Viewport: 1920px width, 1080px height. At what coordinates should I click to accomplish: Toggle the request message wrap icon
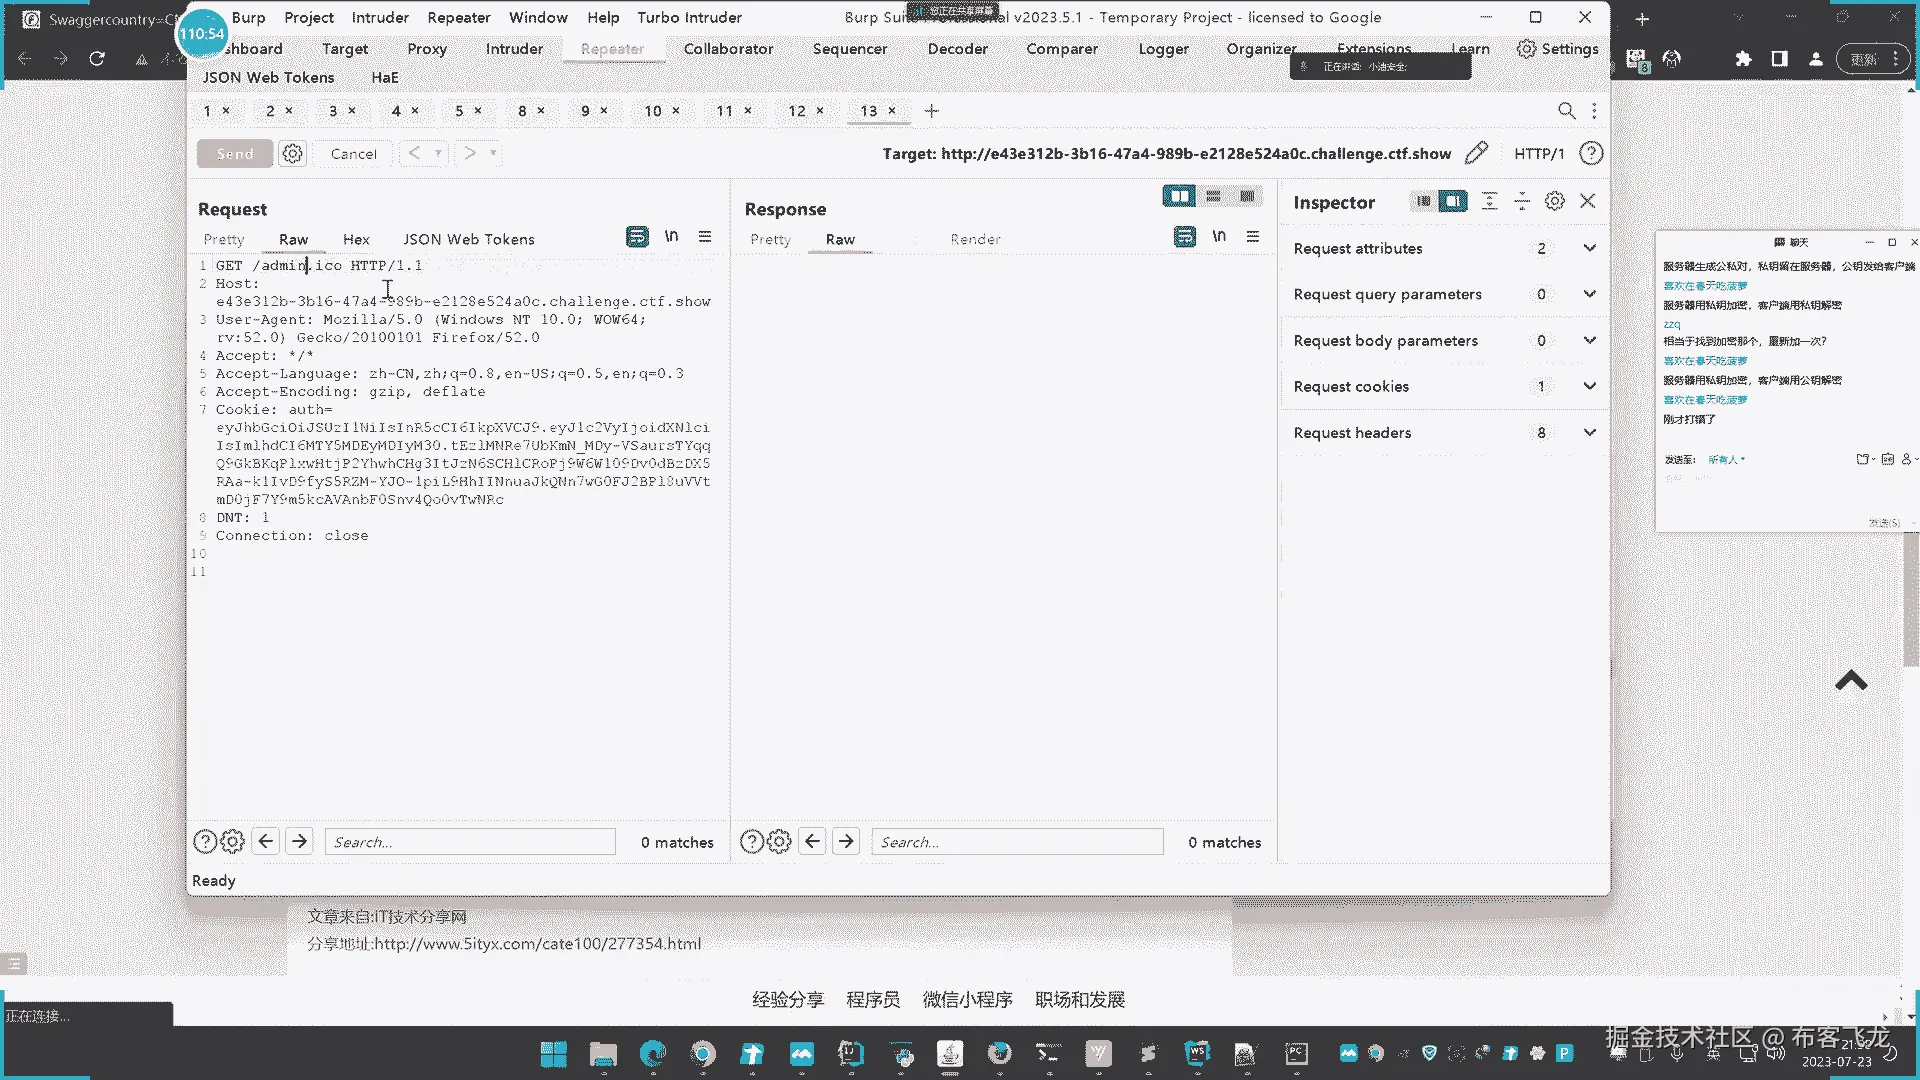point(637,237)
